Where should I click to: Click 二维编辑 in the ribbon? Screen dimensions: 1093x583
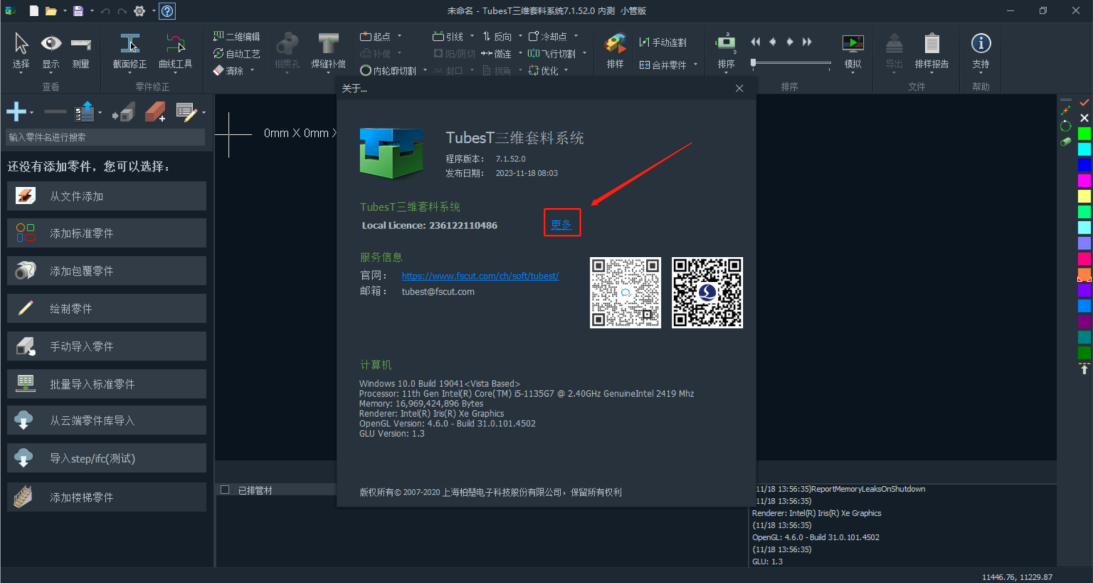point(236,36)
